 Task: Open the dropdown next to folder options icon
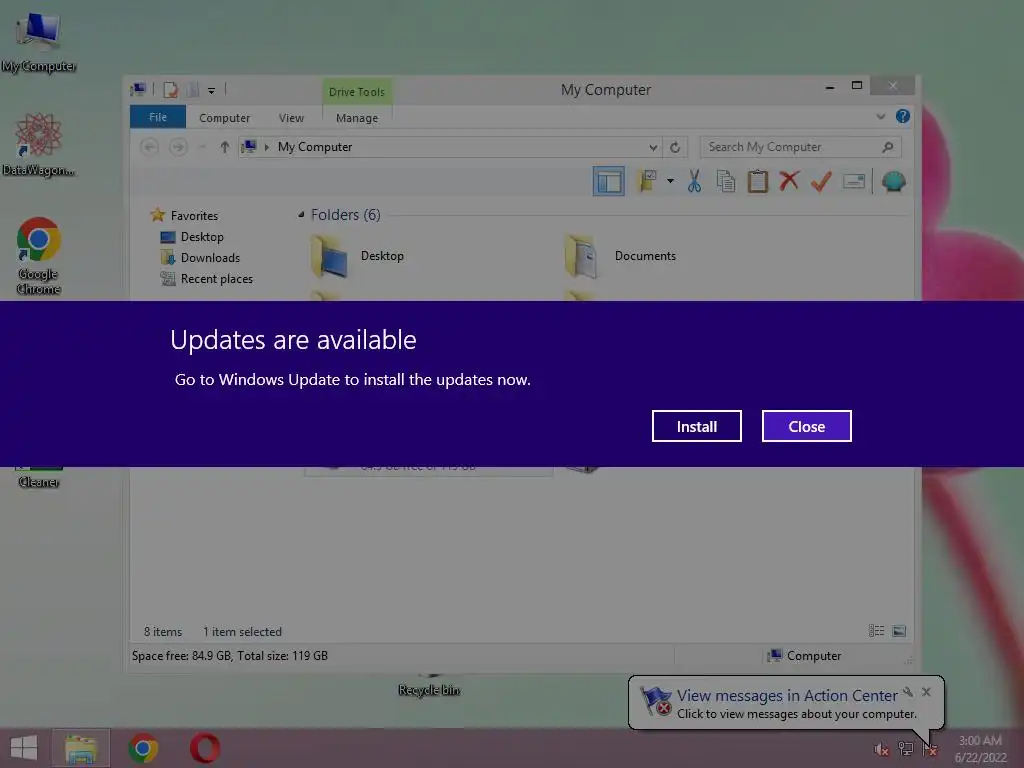tap(670, 181)
